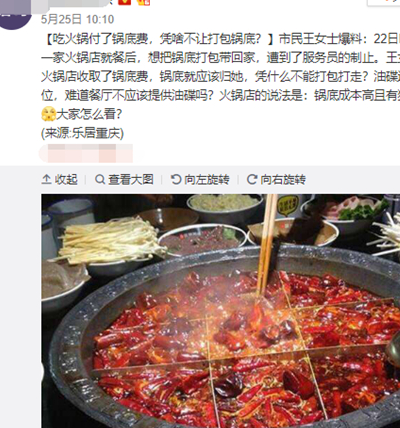Click the collapse up-arrow icon beside 收起
The image size is (400, 428).
coord(46,179)
